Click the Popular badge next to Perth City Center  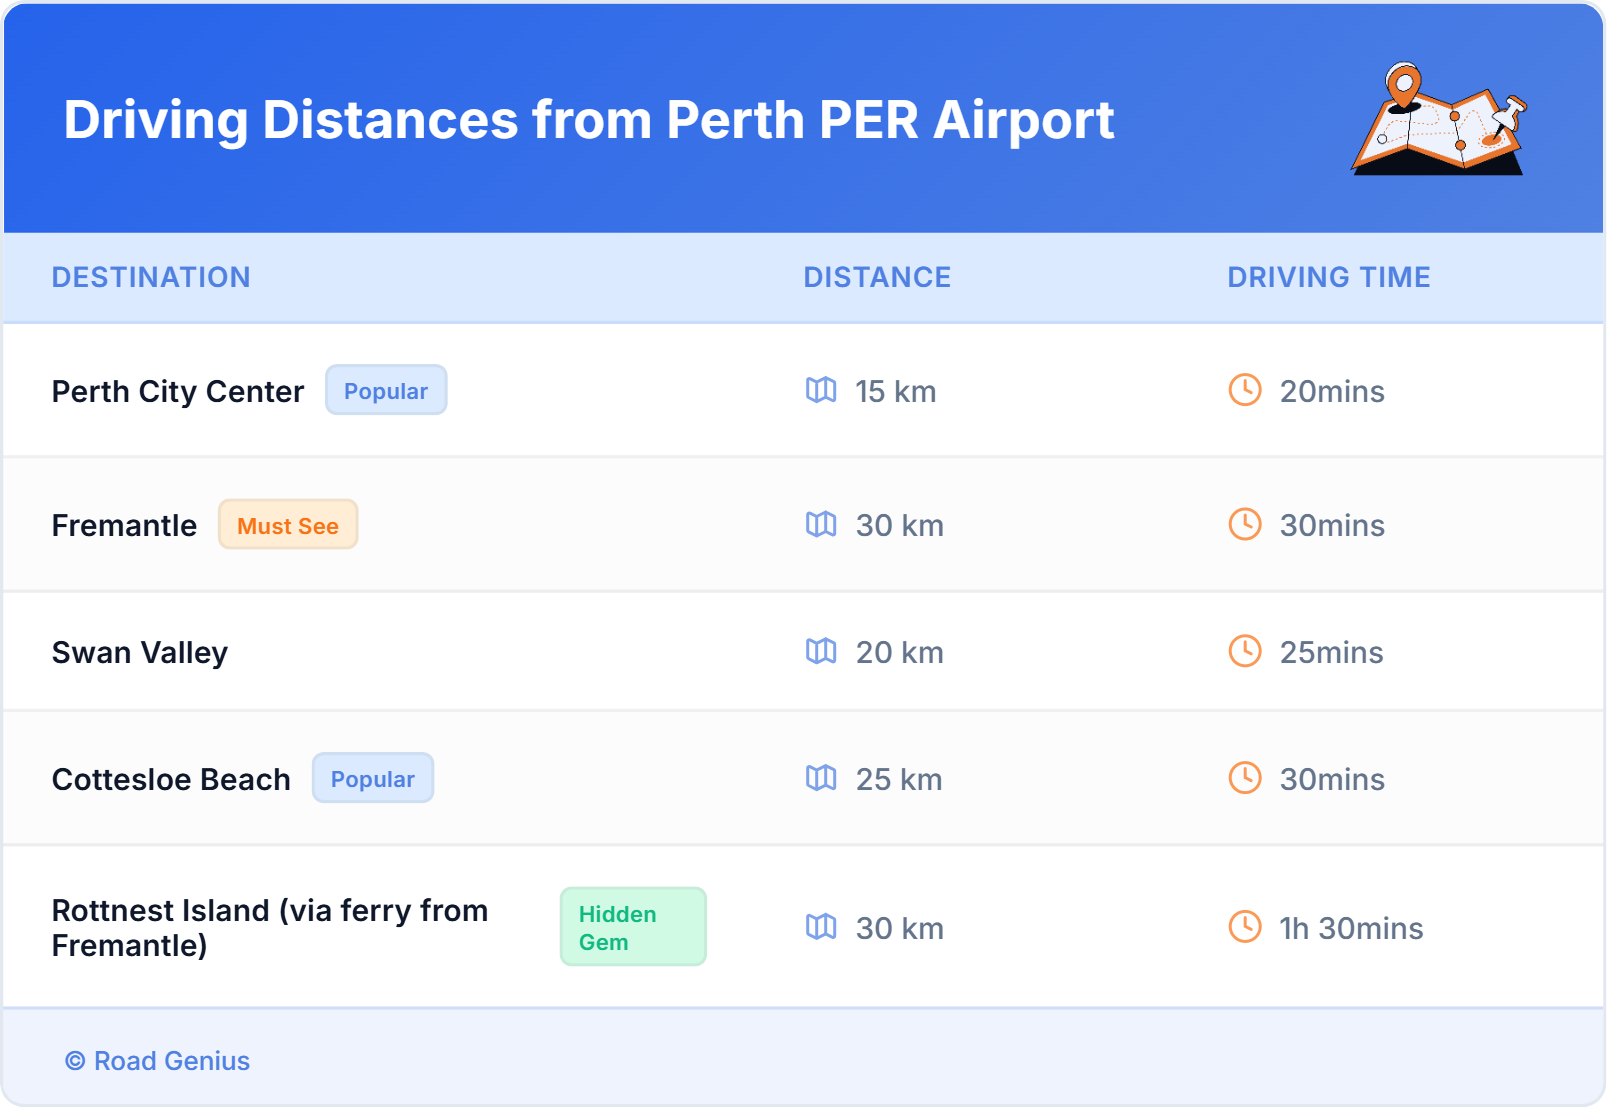click(x=386, y=390)
